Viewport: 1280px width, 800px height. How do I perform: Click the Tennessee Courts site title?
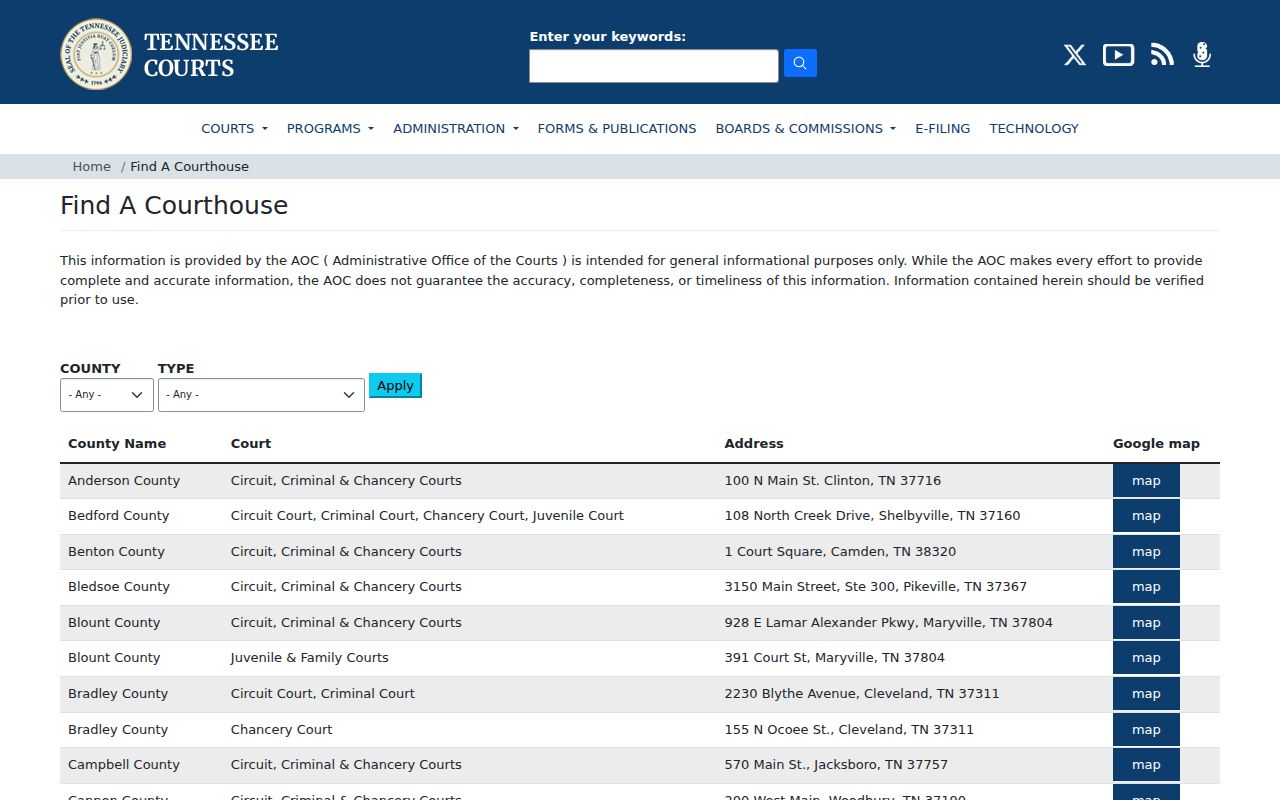(211, 55)
